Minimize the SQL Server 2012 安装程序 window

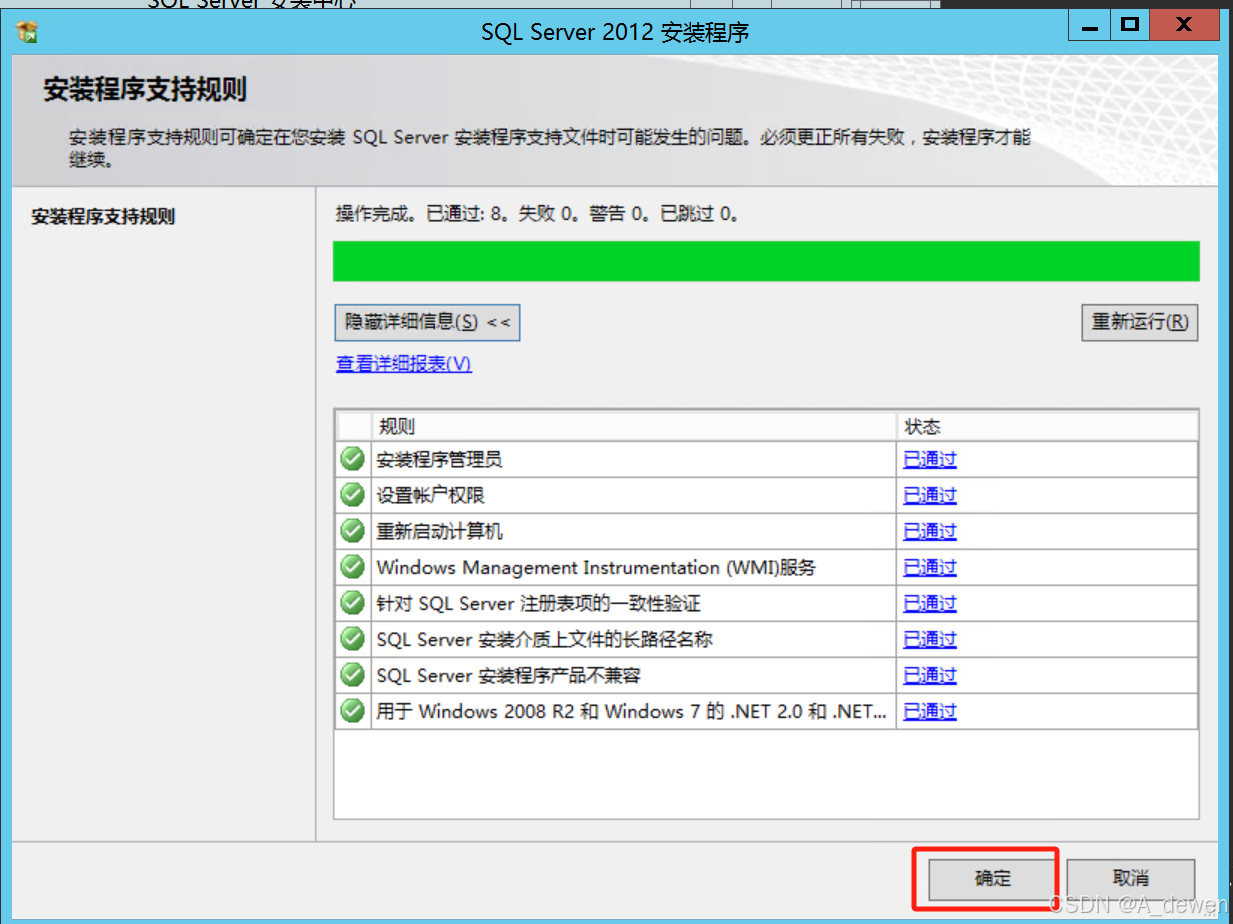click(1090, 24)
